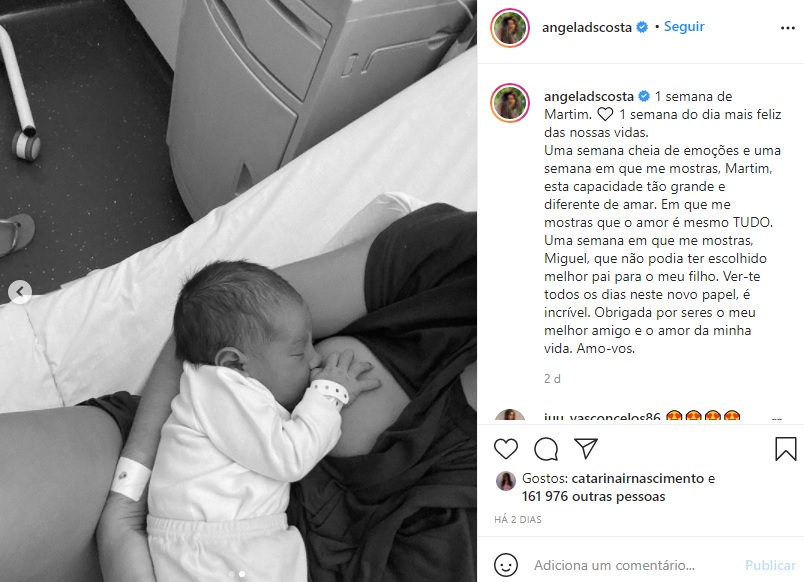Select the first carousel dot indicator
Screen dimensions: 804x582
[232, 574]
